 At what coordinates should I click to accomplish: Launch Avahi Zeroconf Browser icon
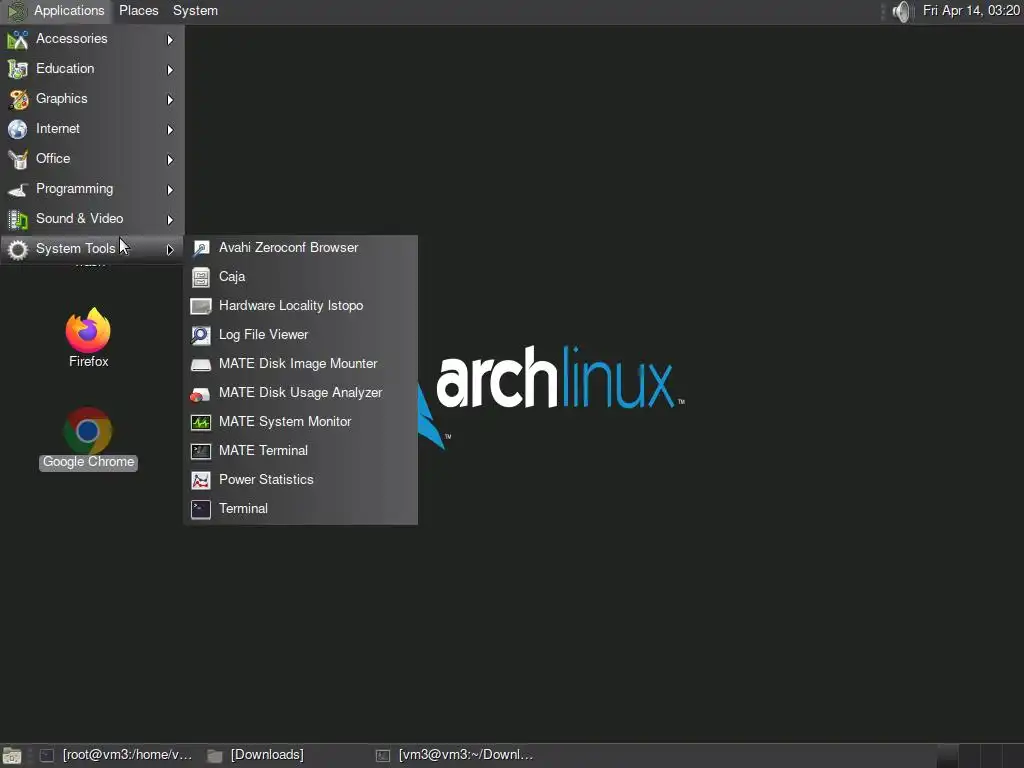(201, 248)
